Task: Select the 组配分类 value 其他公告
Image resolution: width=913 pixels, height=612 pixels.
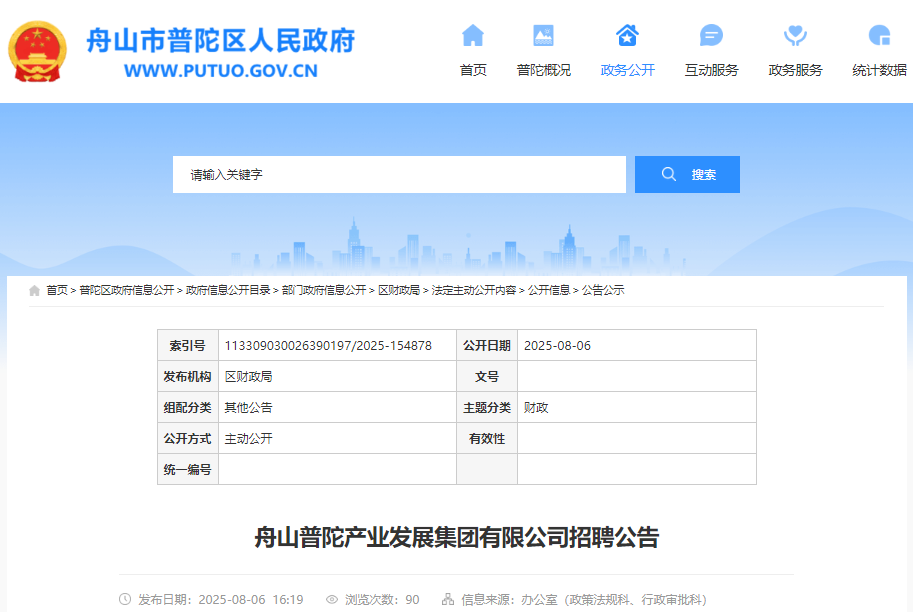Action: point(249,407)
